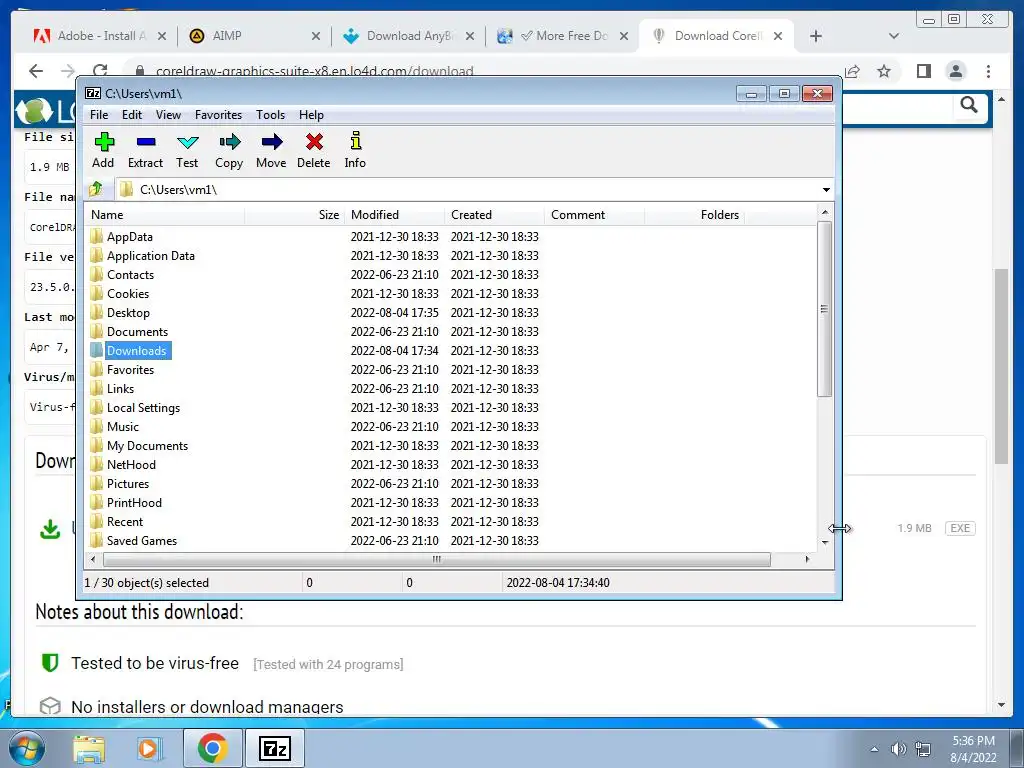This screenshot has height=768, width=1024.
Task: Open the Edit menu
Action: [132, 115]
